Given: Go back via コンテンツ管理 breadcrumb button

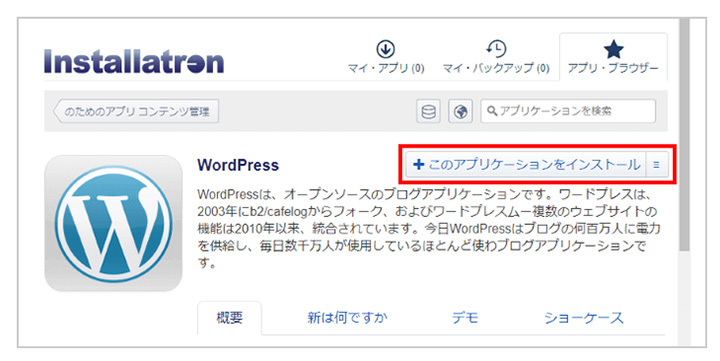Looking at the screenshot, I should 136,111.
